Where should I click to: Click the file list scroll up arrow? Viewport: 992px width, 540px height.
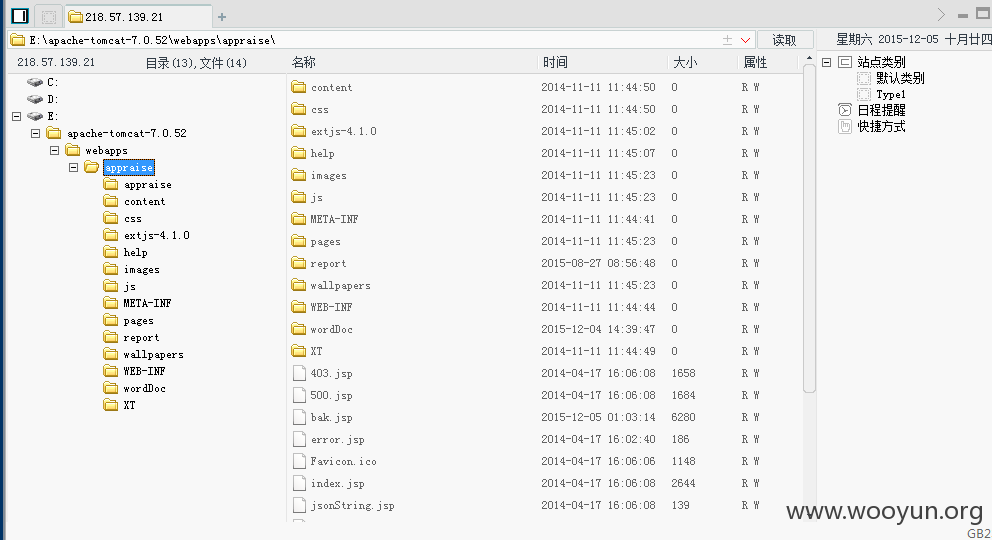(809, 59)
